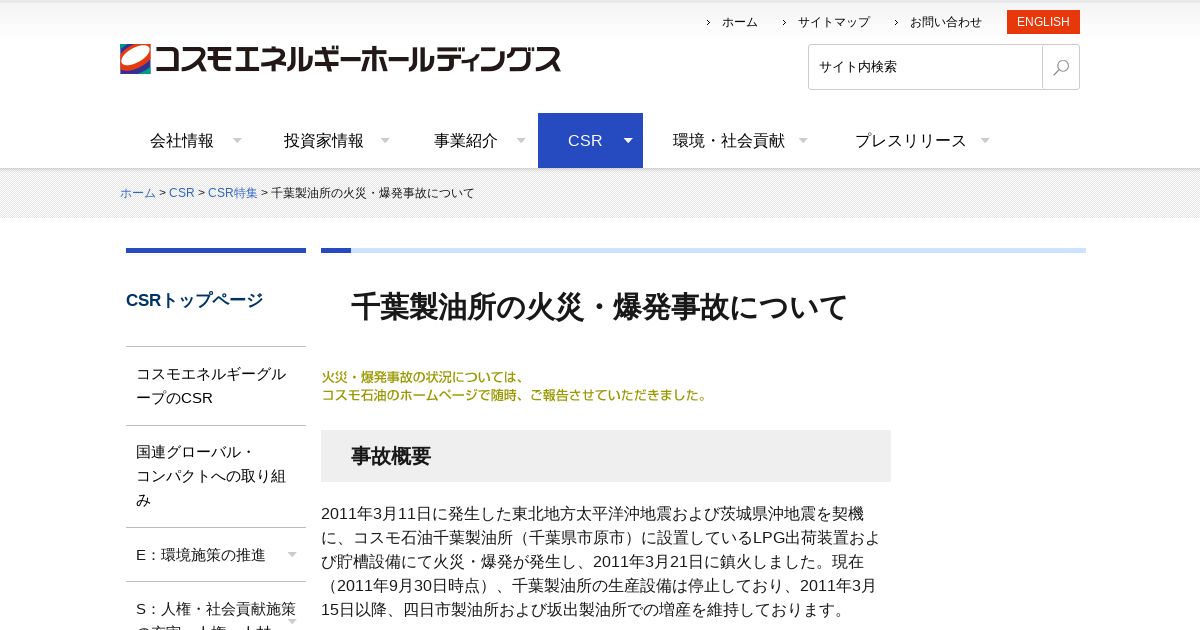Click the breadcrumb text 千葉製油所の火災・爆発事故について
1200x630 pixels.
373,193
